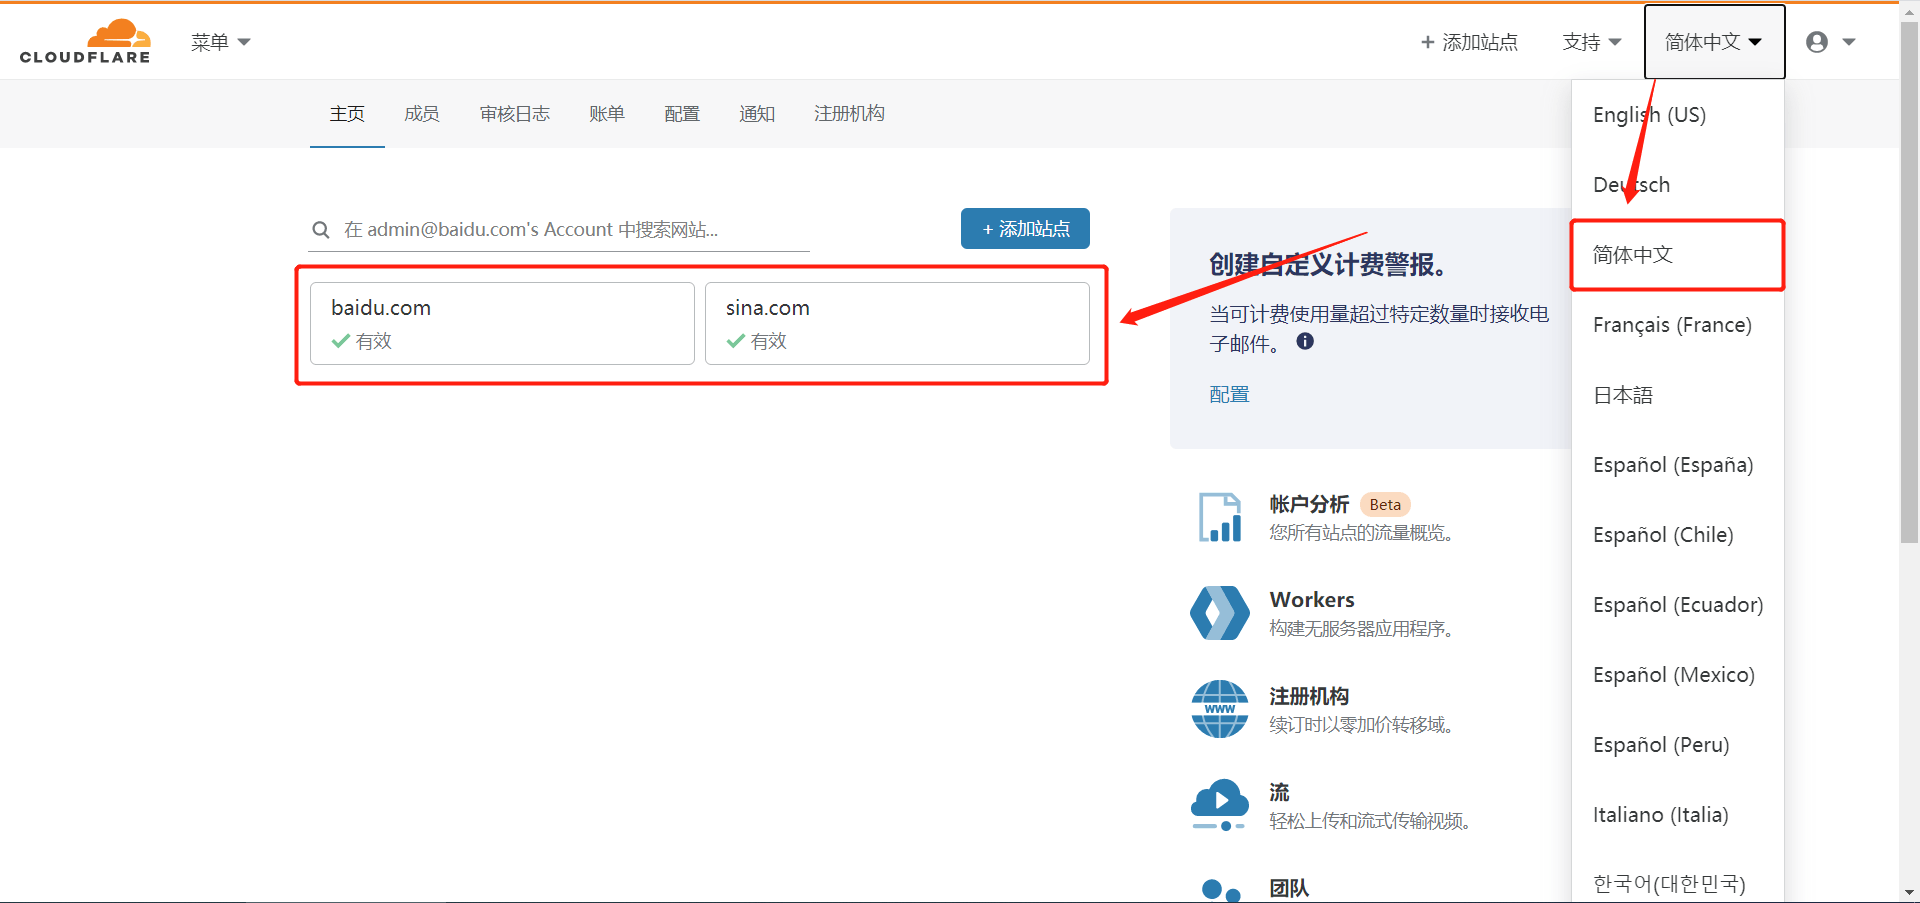Open the Workers link
The width and height of the screenshot is (1920, 903).
[x=1312, y=600]
